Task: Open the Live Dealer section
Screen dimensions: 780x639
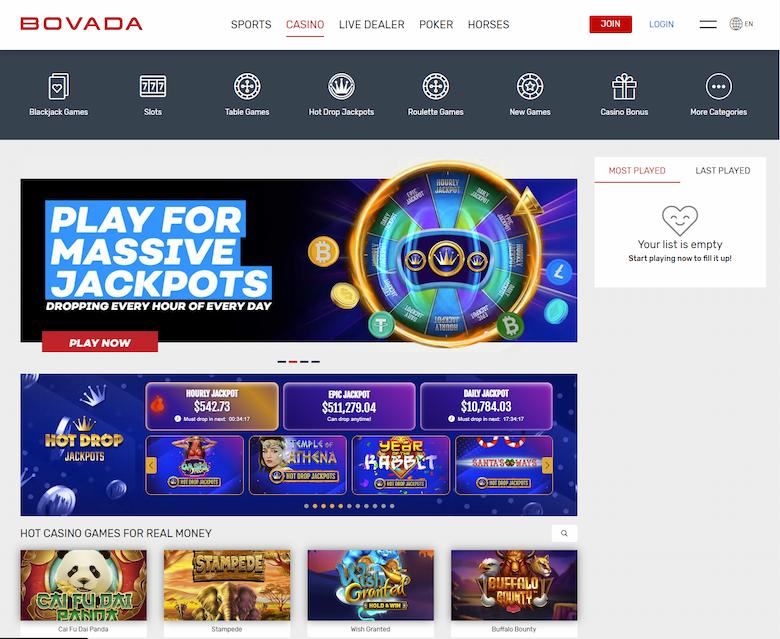Action: click(372, 24)
